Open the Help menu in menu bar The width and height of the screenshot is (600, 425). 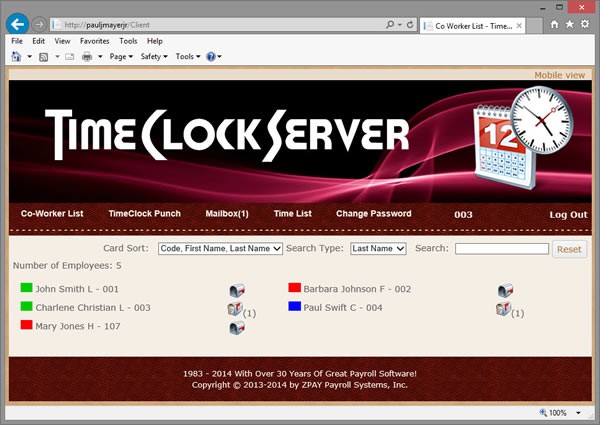pyautogui.click(x=155, y=41)
